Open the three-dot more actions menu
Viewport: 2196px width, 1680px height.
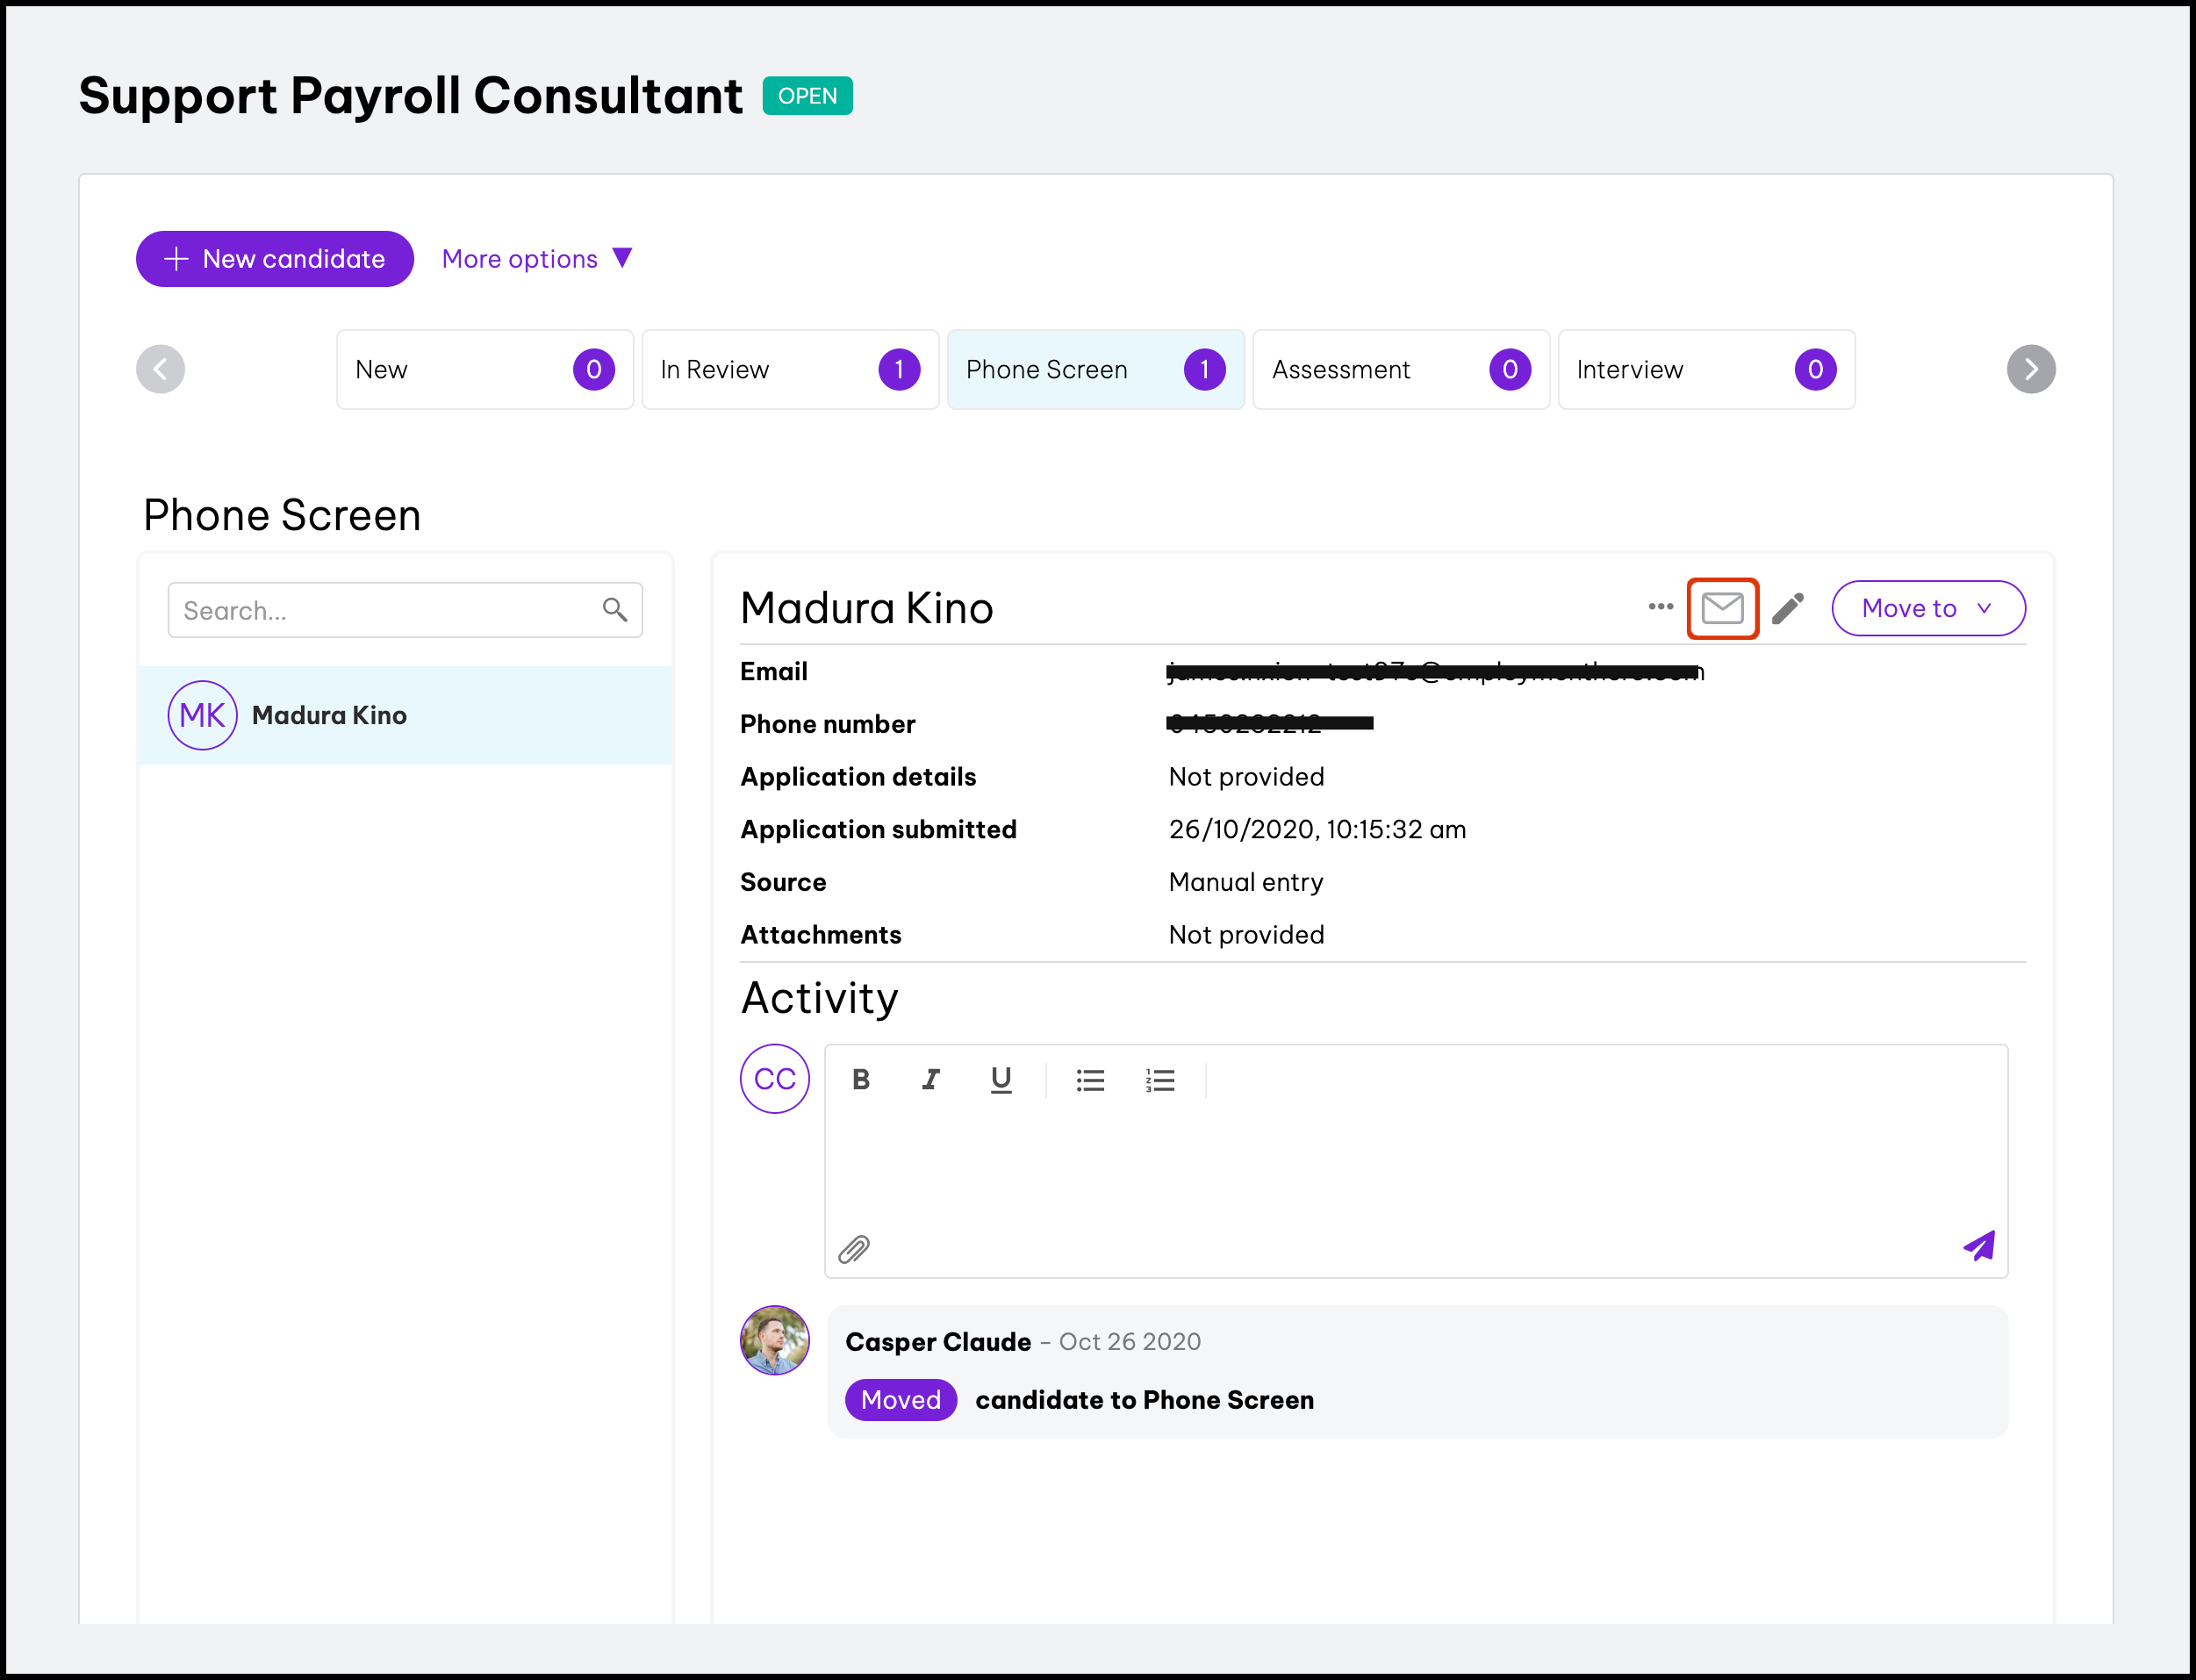[1660, 607]
